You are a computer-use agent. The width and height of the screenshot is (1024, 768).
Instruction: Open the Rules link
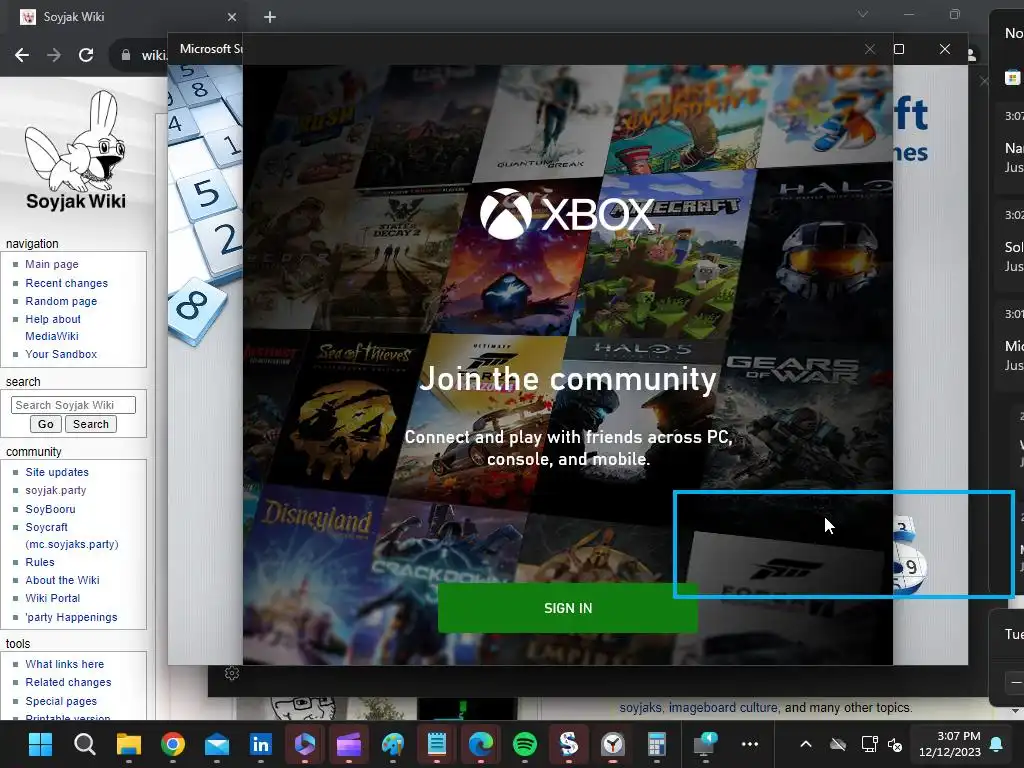[x=40, y=562]
